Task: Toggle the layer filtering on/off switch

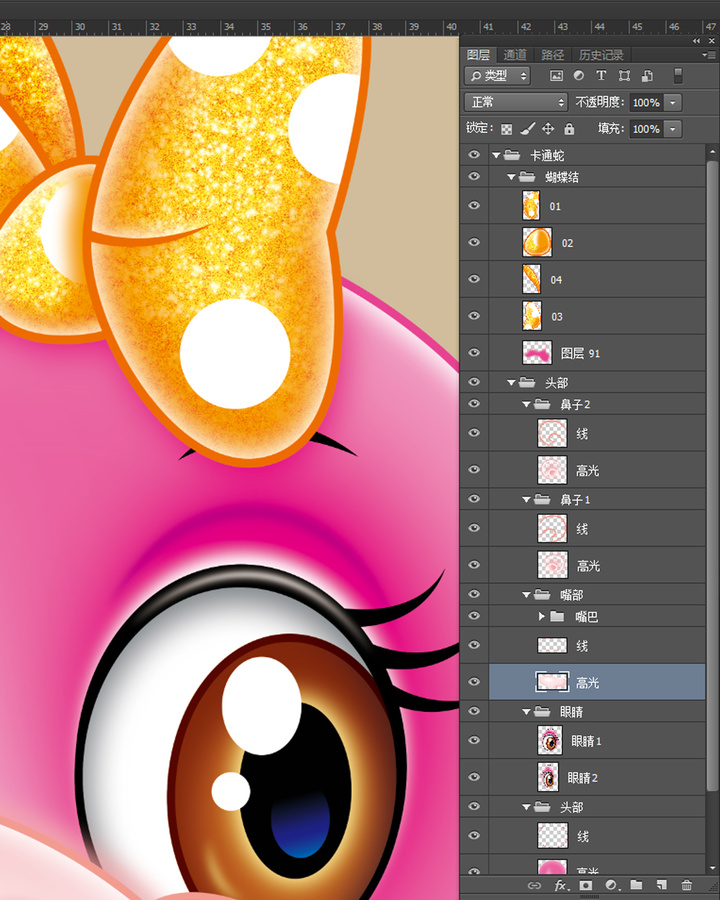Action: point(678,76)
